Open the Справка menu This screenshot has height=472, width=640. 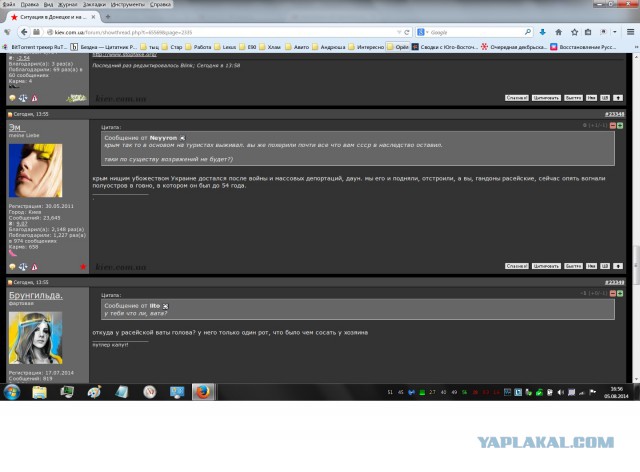pyautogui.click(x=160, y=4)
